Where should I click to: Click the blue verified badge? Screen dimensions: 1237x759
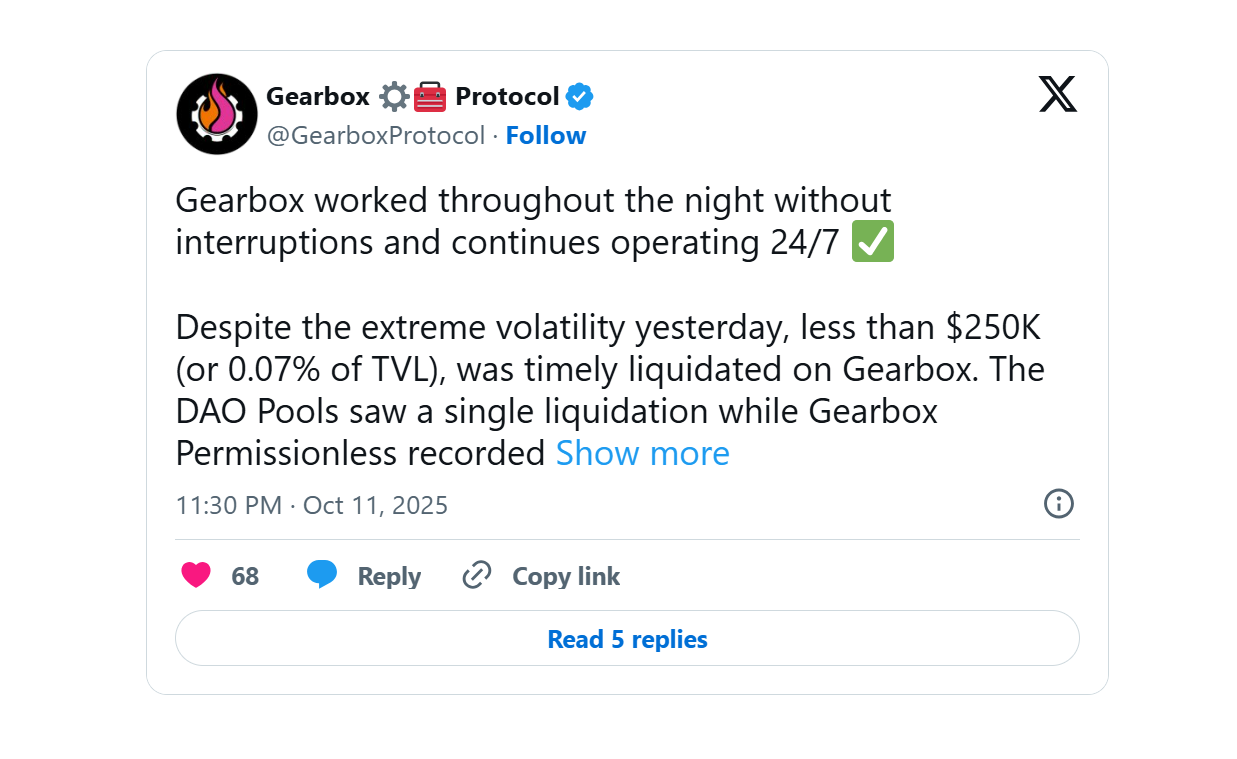[x=580, y=97]
